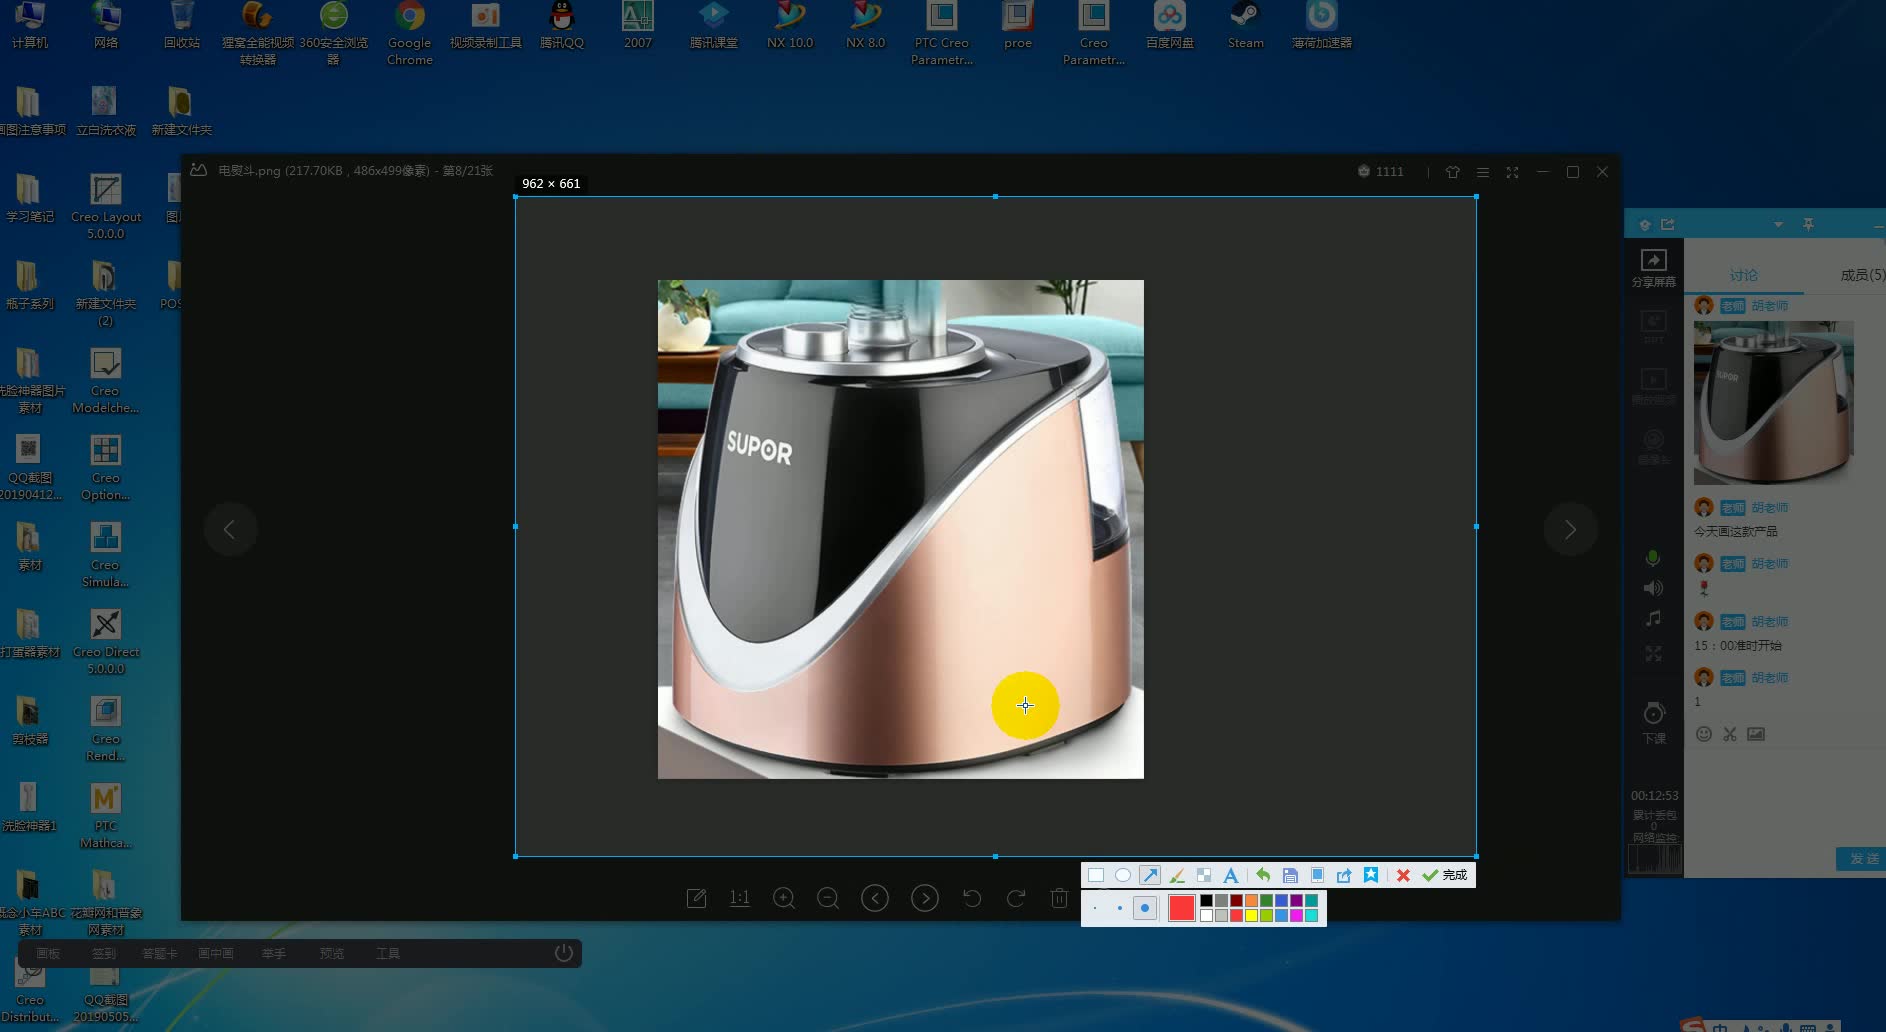
Task: Insert picture icon in chat
Action: (1756, 734)
